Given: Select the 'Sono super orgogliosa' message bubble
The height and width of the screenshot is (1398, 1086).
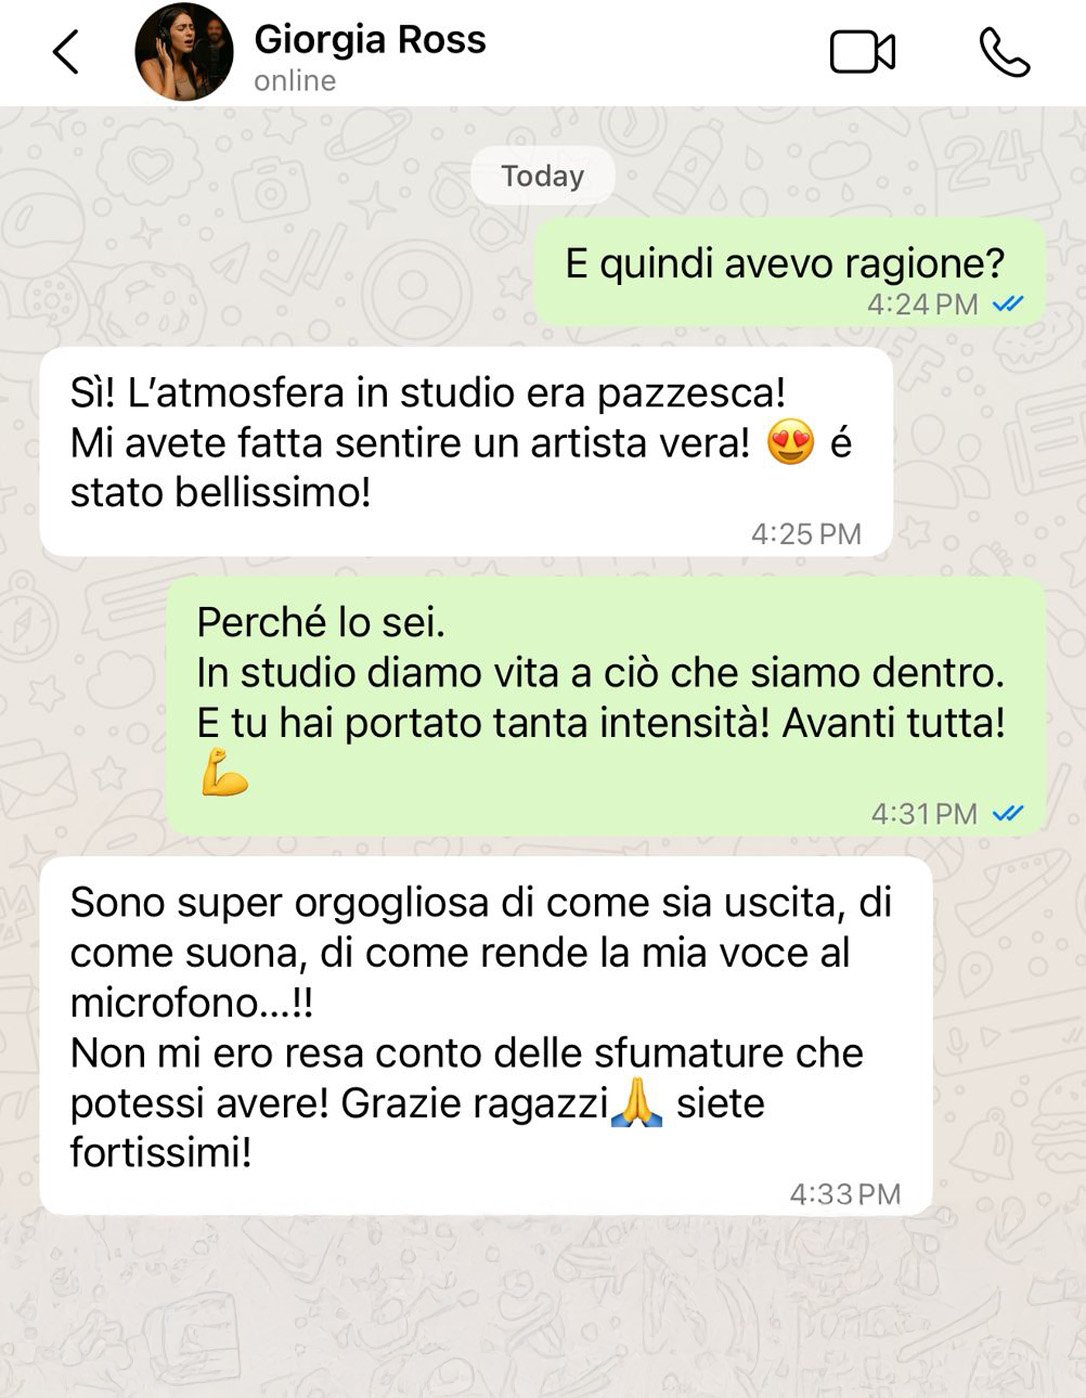Looking at the screenshot, I should click(486, 1036).
